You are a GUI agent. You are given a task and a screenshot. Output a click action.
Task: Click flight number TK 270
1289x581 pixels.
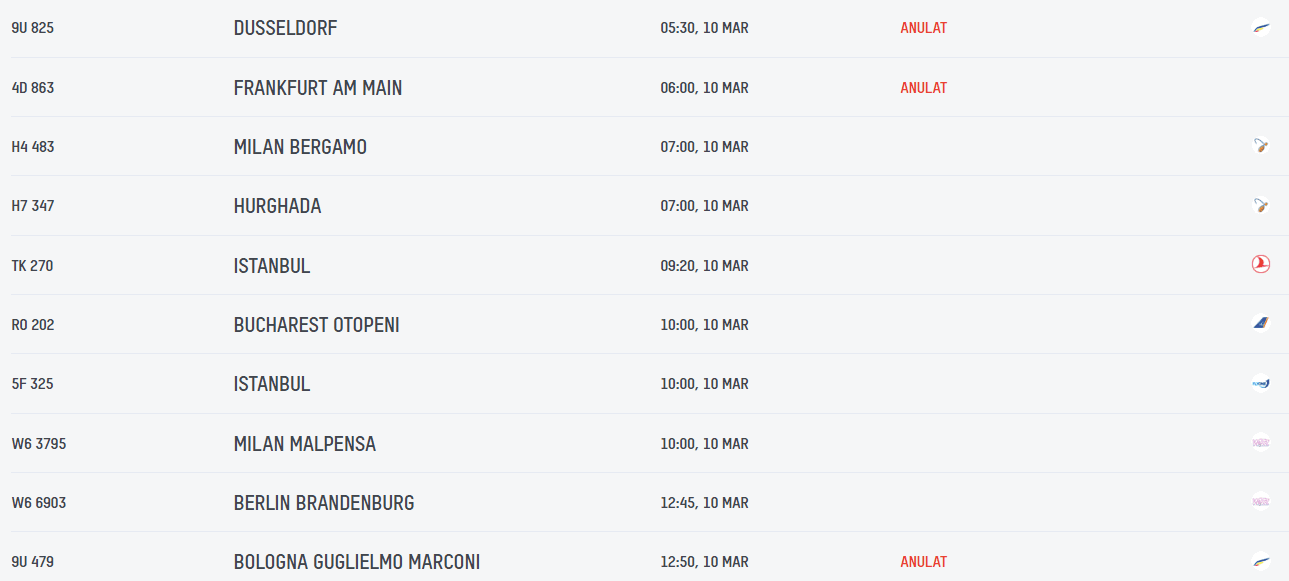[x=32, y=266]
